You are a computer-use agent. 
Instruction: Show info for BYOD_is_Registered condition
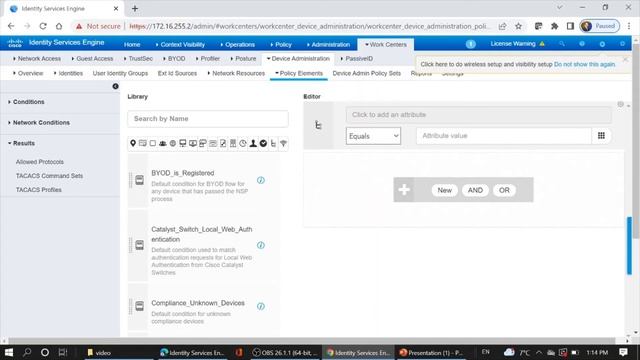pos(260,180)
